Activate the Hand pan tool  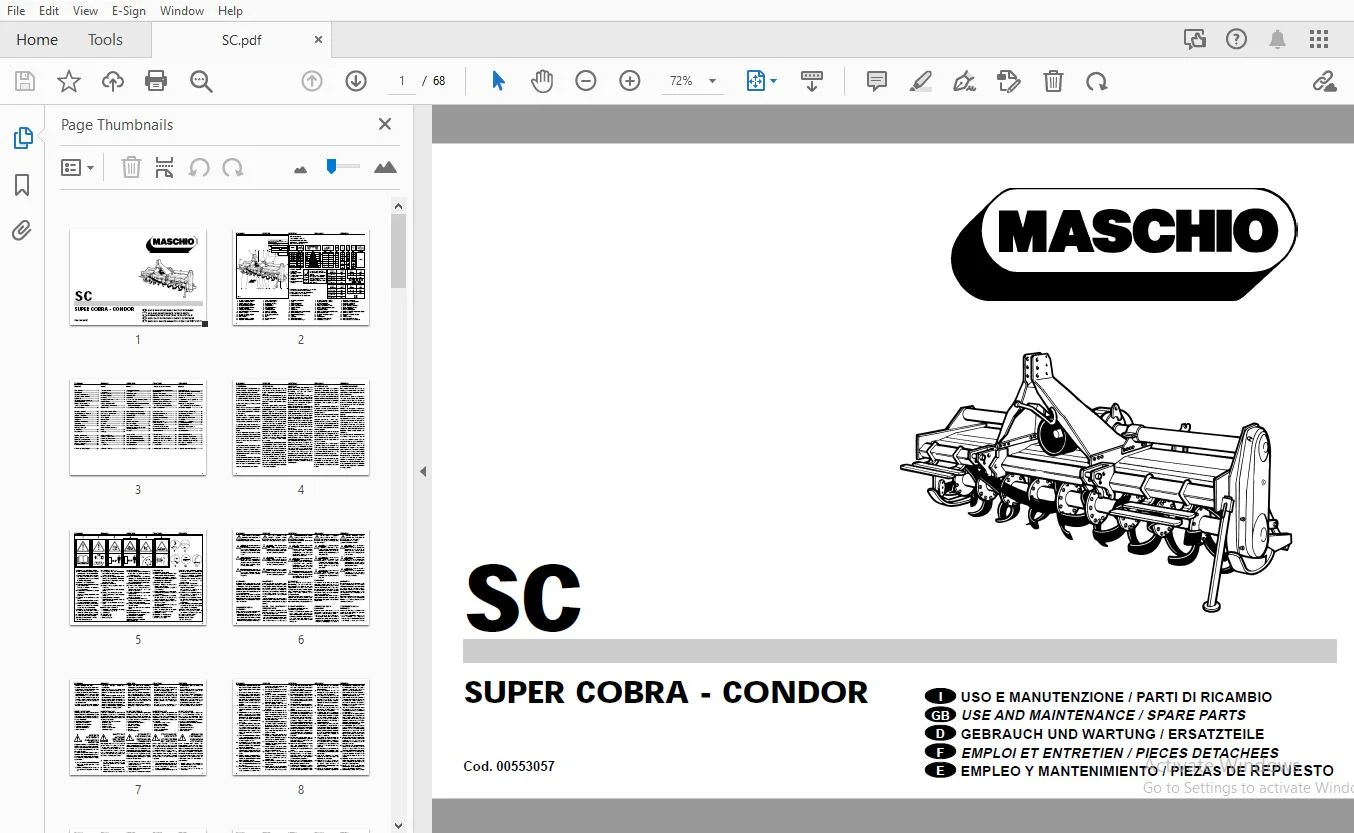pos(542,81)
